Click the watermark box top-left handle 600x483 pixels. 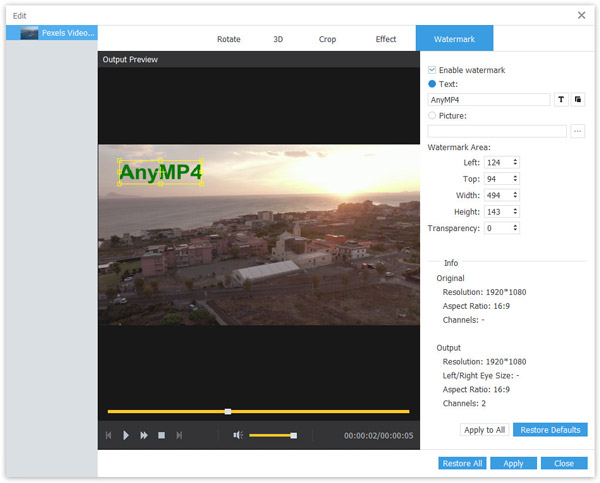119,161
